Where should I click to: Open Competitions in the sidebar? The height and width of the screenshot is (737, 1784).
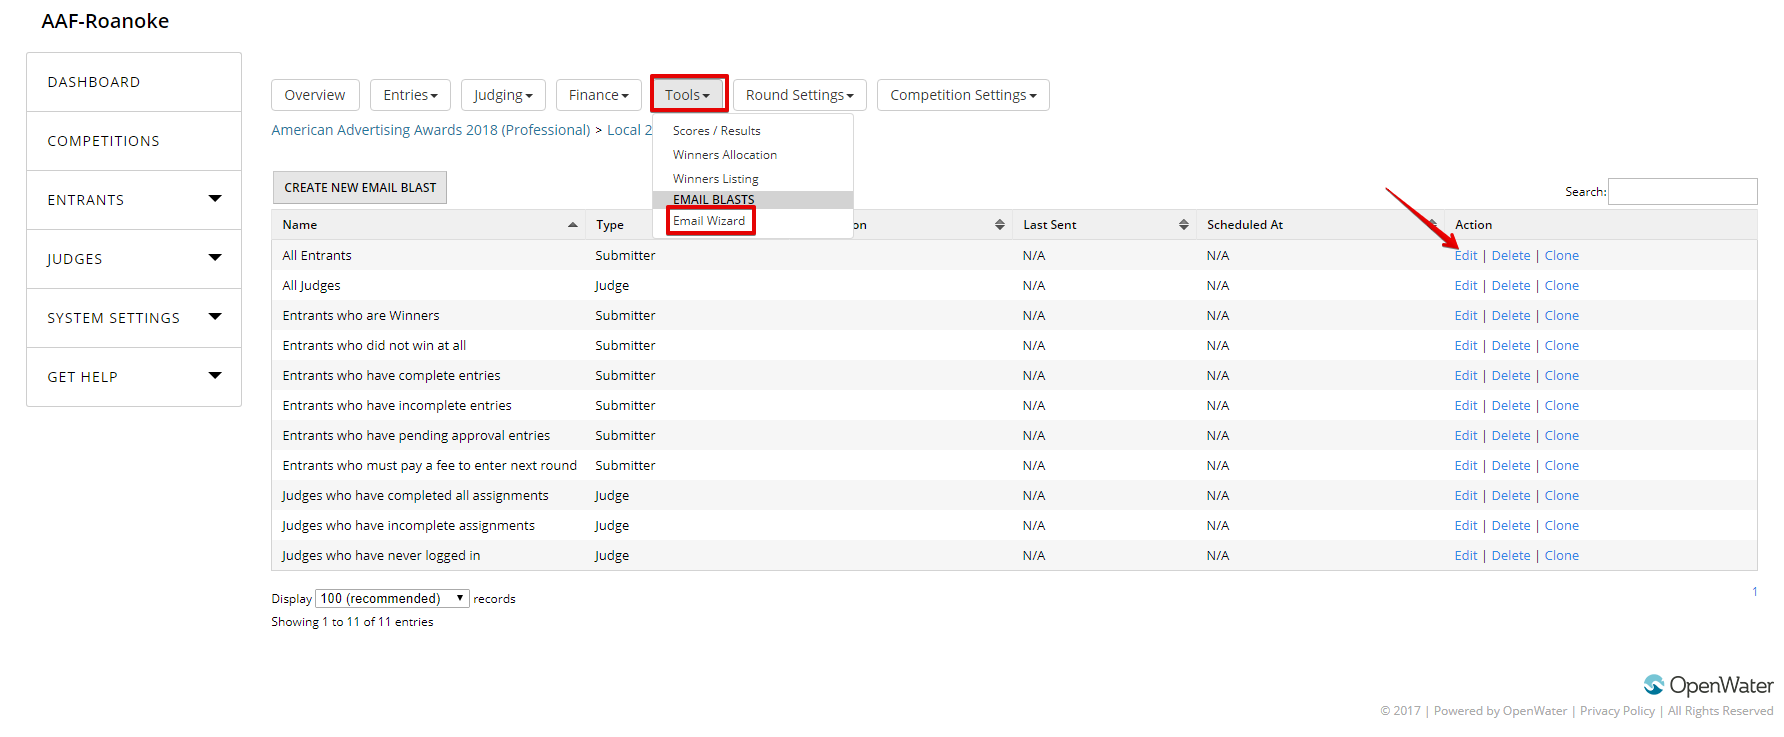click(134, 141)
